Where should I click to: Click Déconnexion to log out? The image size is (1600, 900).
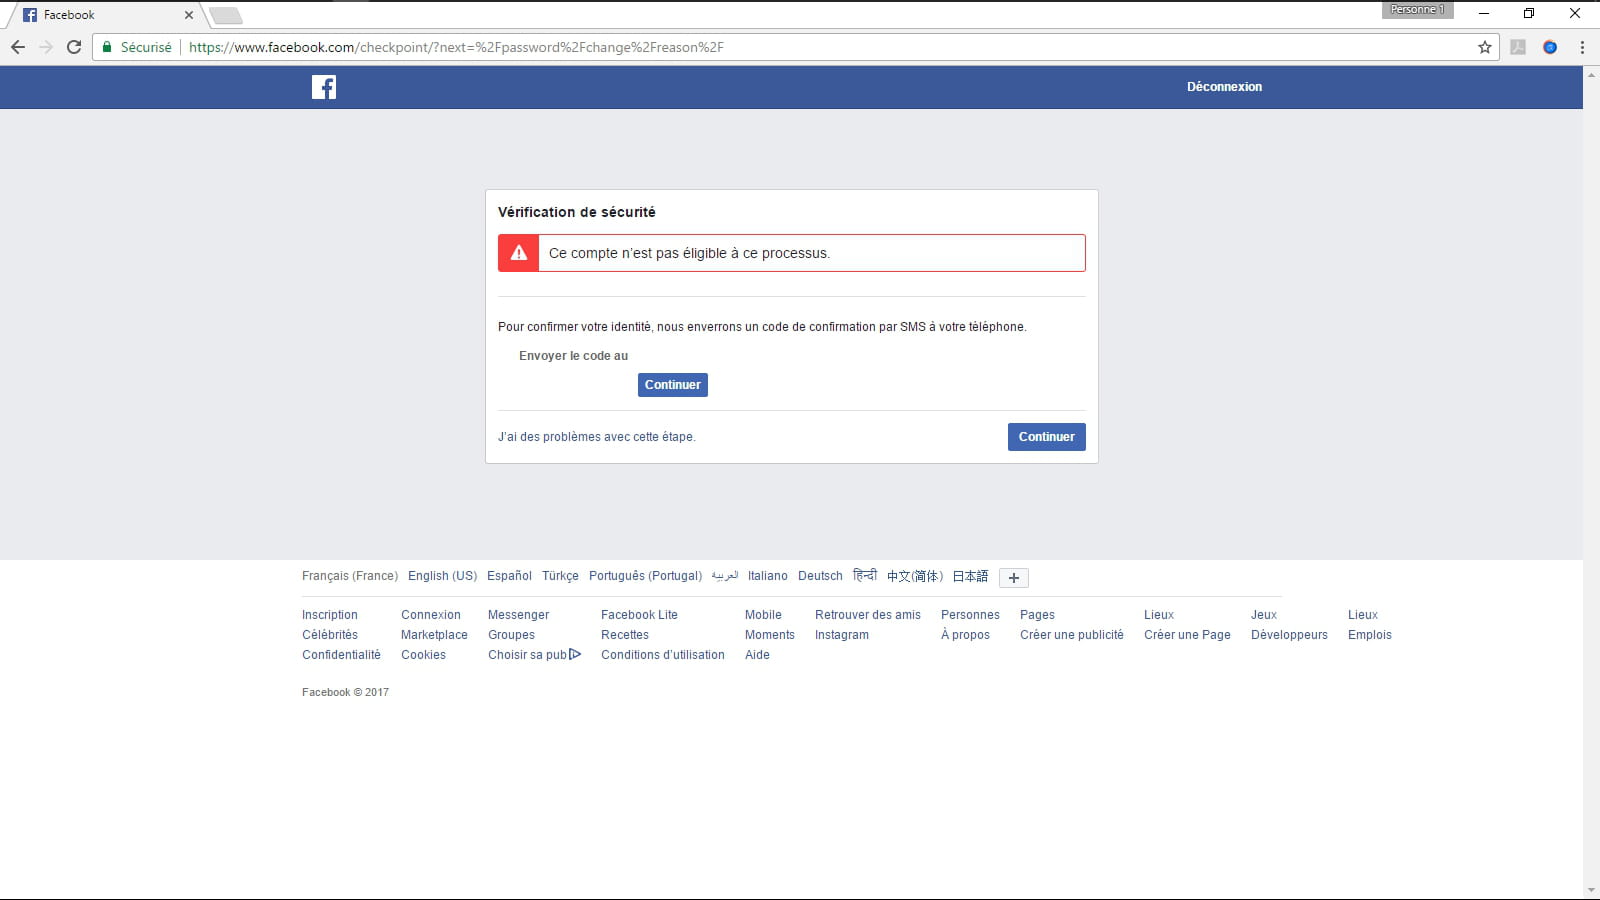(1224, 87)
